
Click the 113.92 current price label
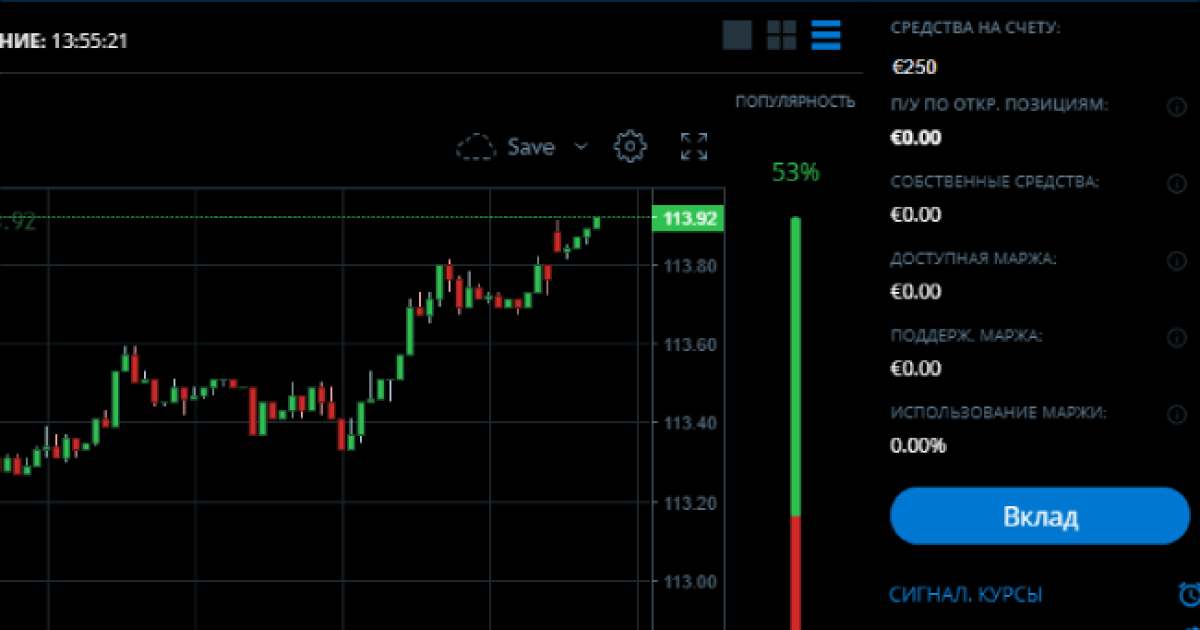click(x=690, y=219)
